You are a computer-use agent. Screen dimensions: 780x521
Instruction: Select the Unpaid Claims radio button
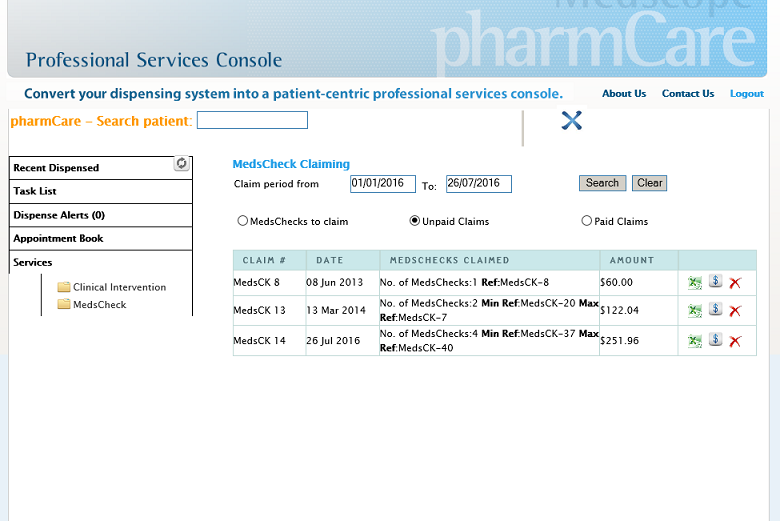[414, 220]
